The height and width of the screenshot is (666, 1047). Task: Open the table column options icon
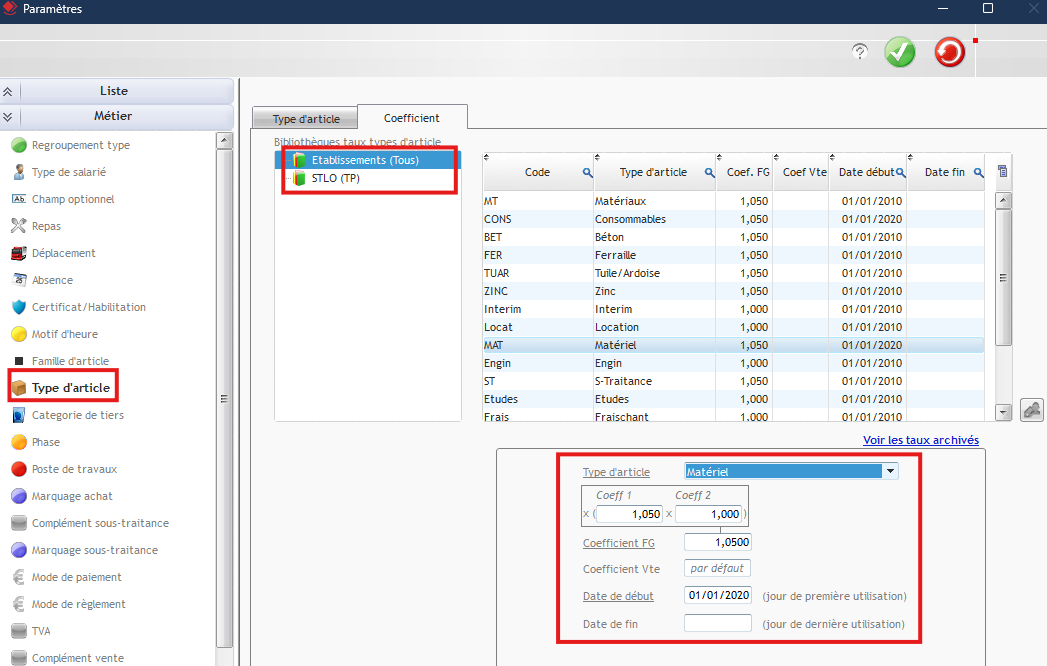[1003, 172]
